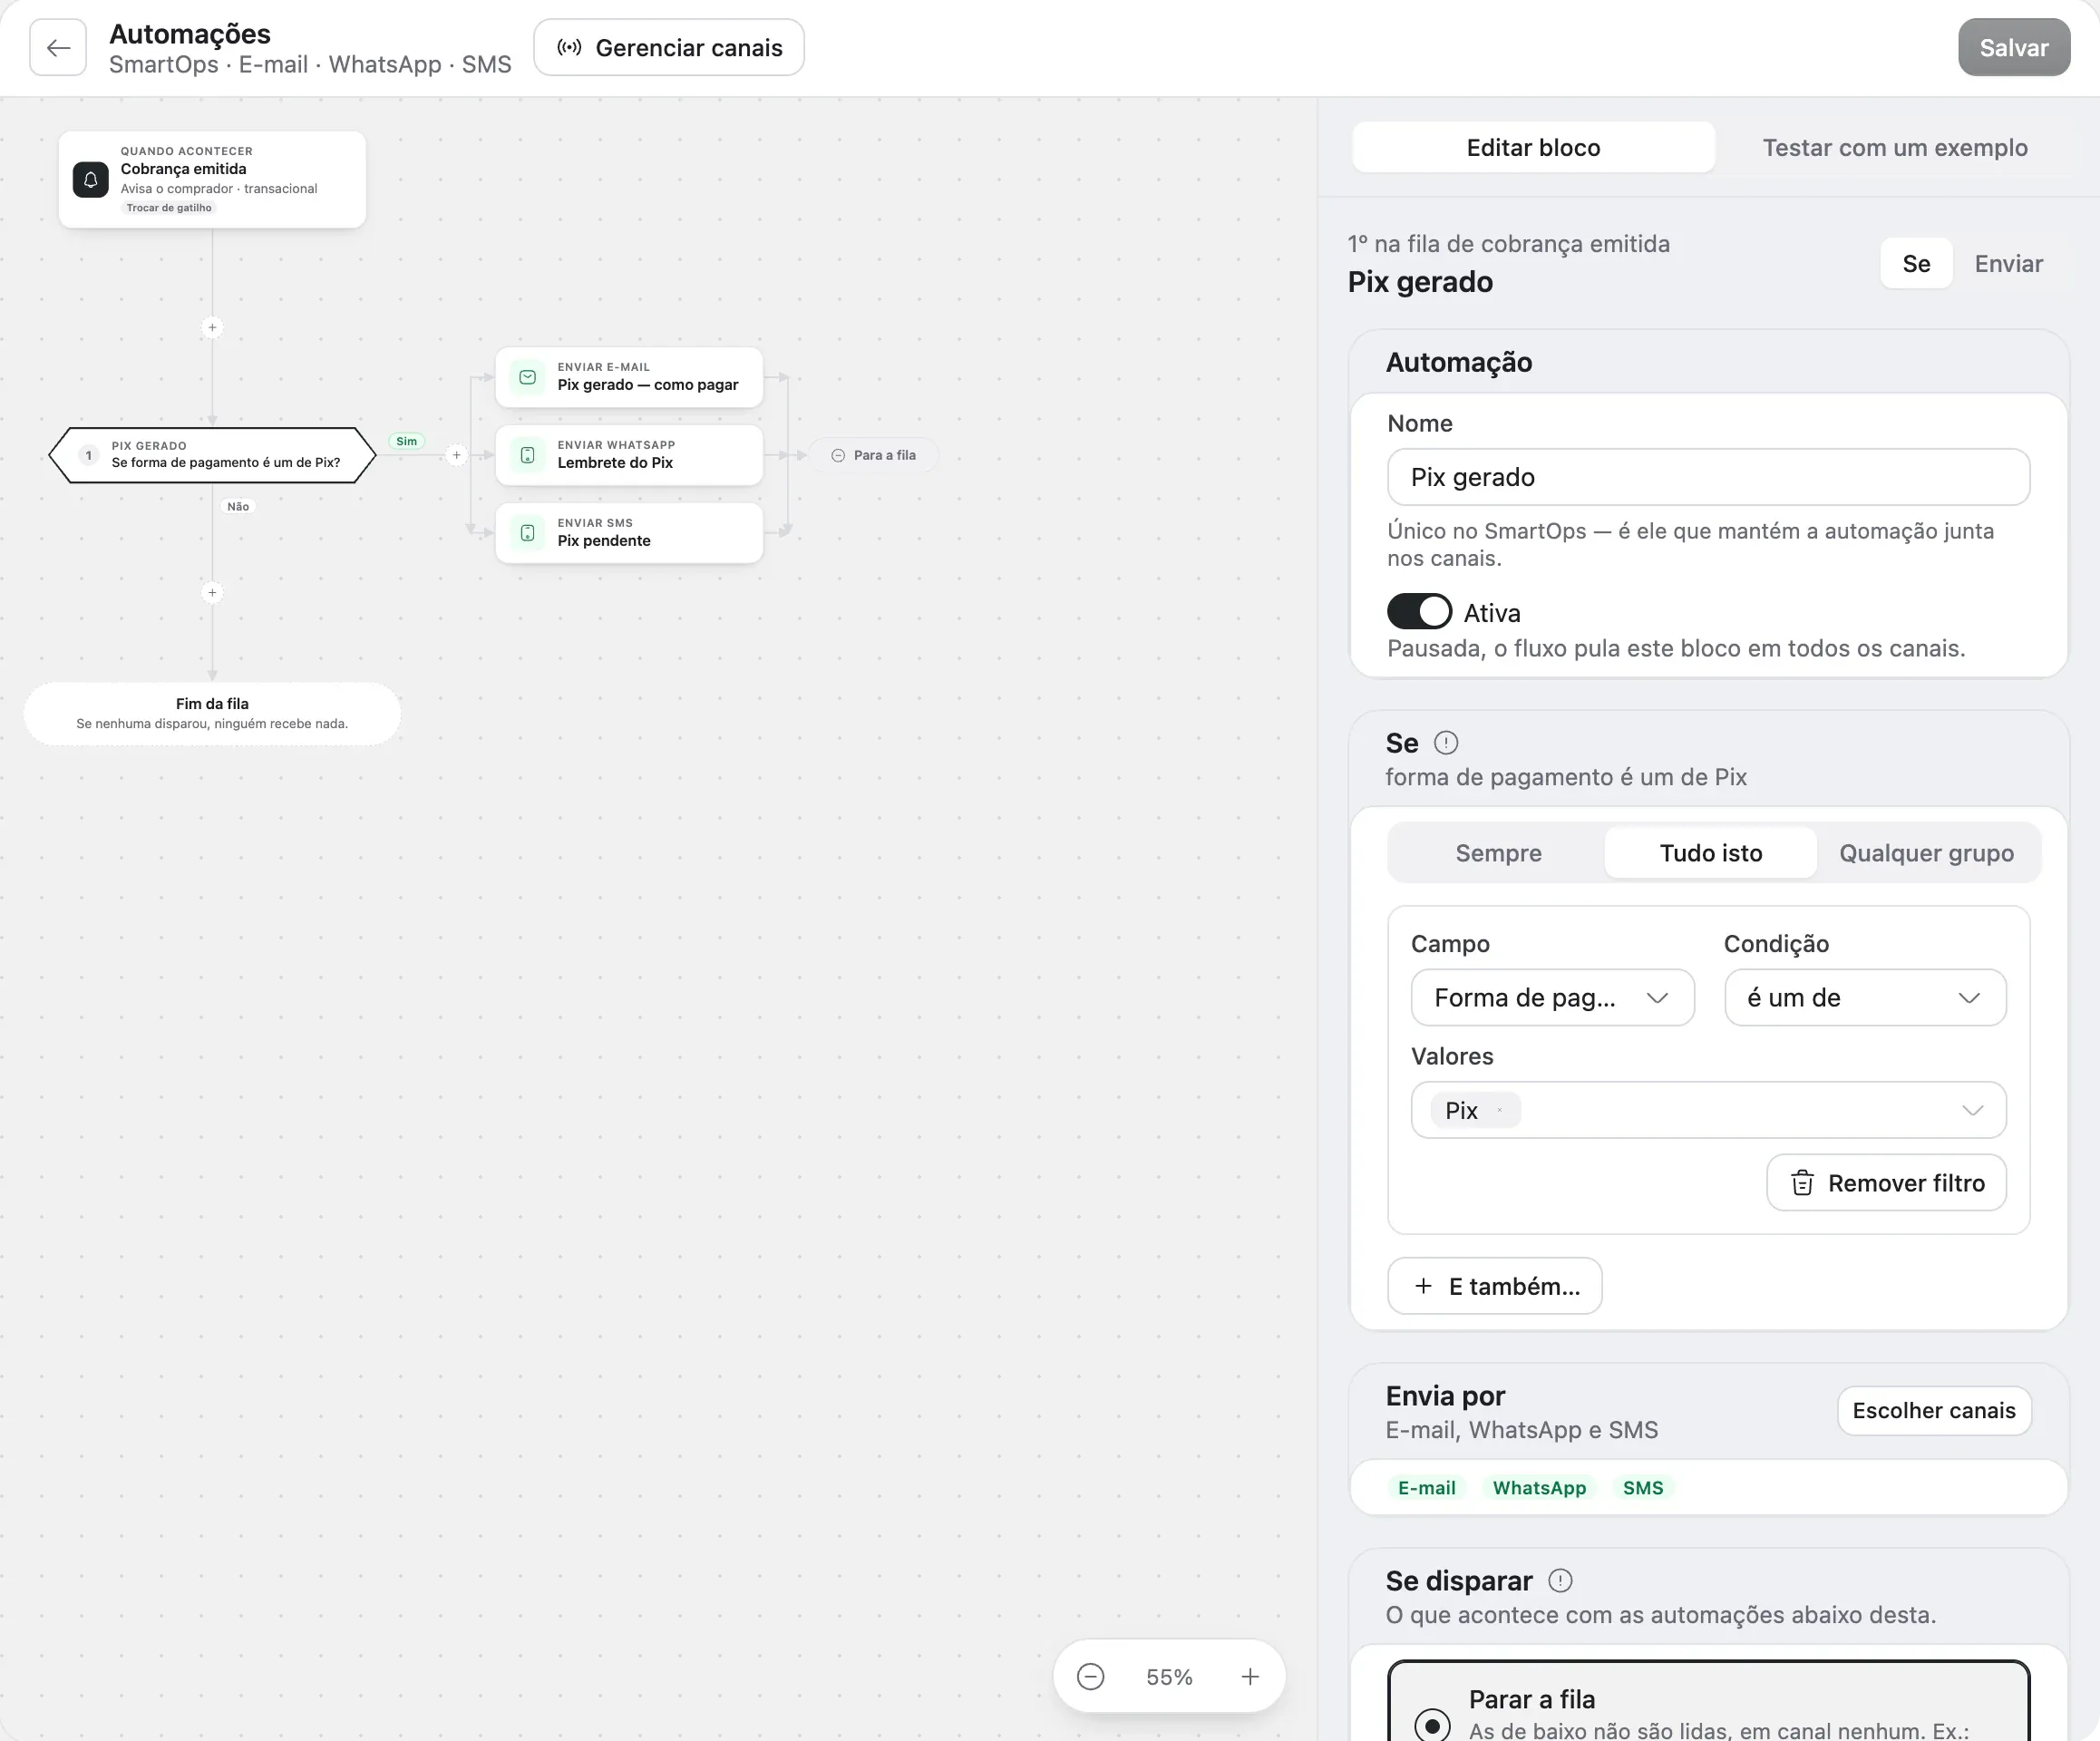Select the Qualquer grupo segment
Viewport: 2100px width, 1741px height.
coord(1926,853)
